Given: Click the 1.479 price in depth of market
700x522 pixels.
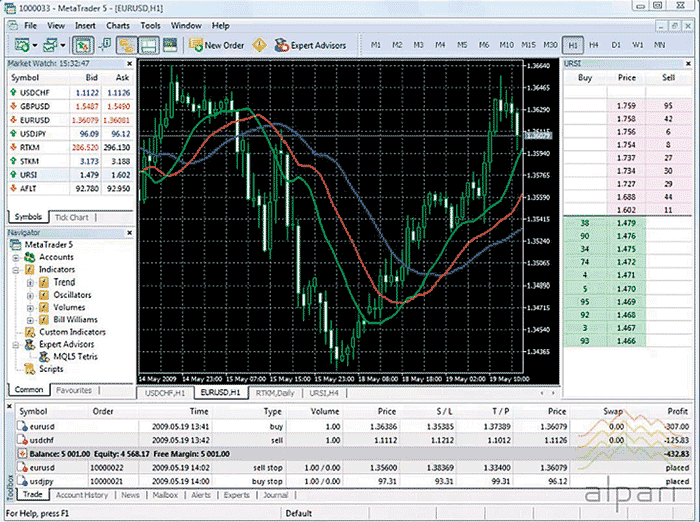Looking at the screenshot, I should point(626,223).
